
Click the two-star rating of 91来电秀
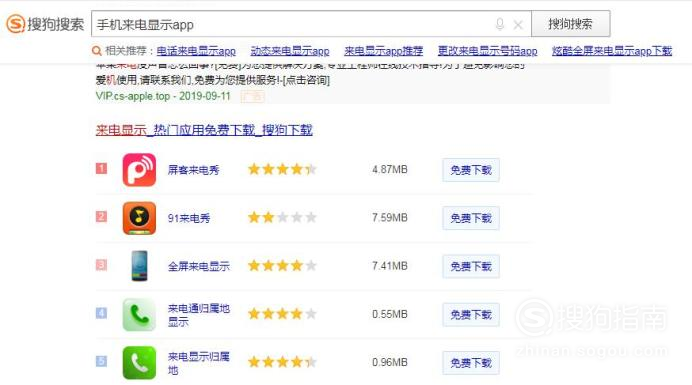[282, 217]
